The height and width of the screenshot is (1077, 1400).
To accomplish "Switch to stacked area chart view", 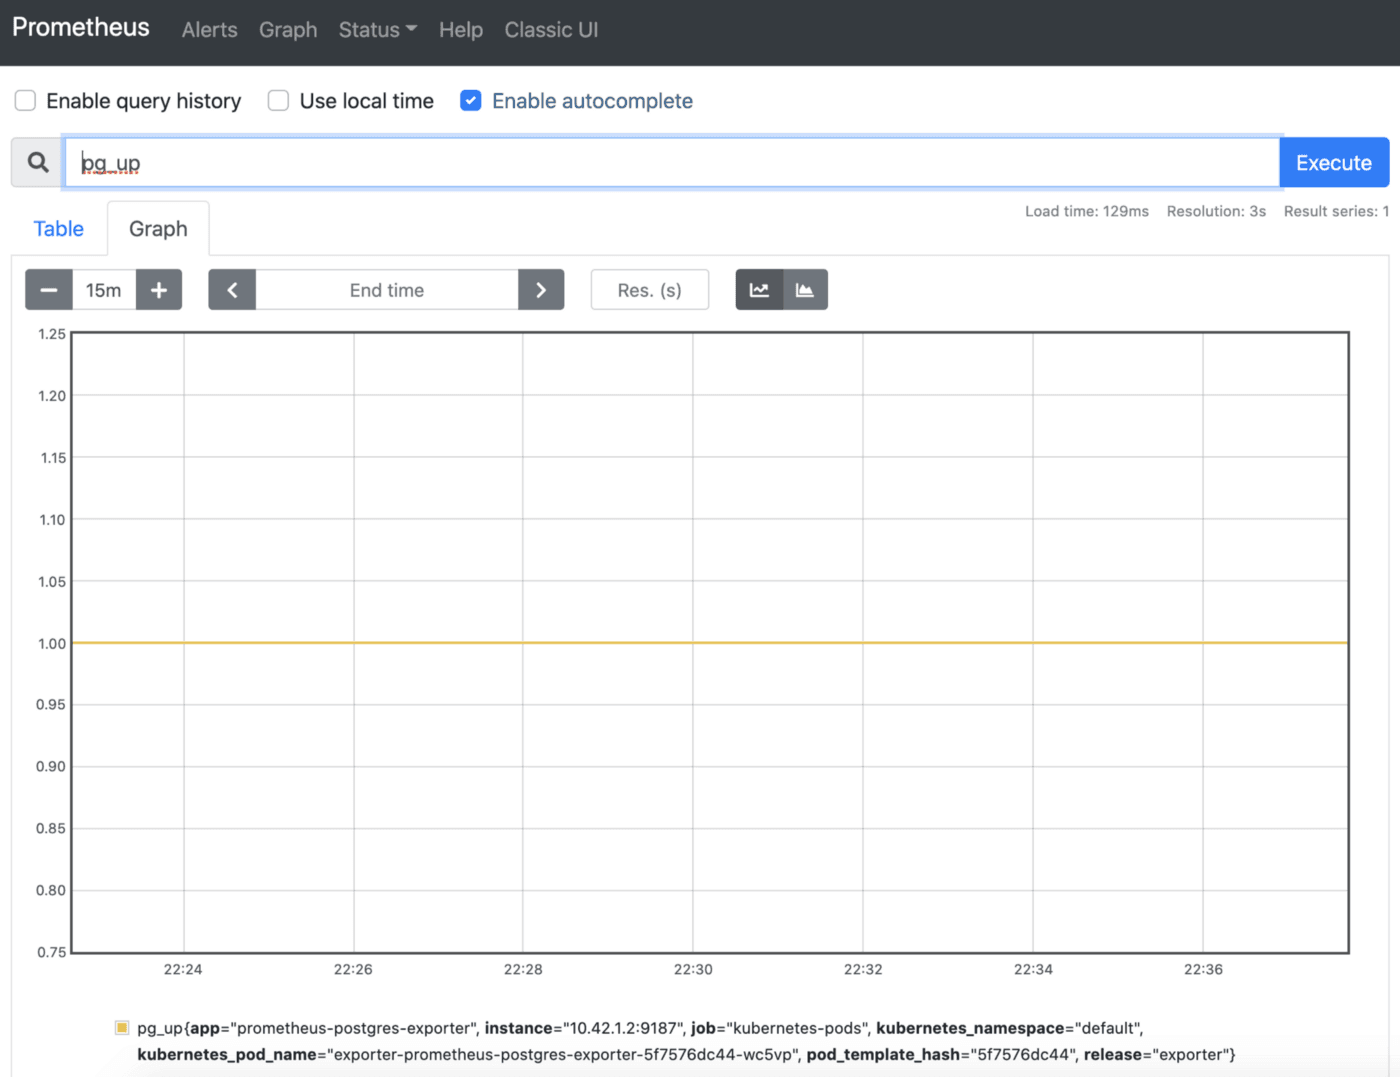I will [805, 290].
